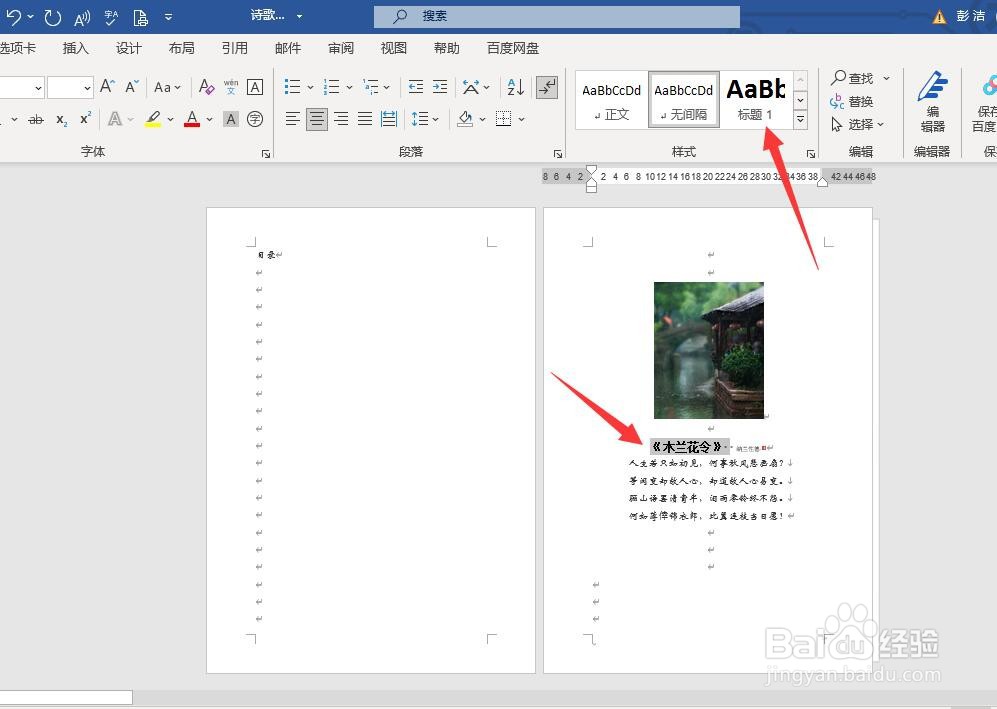Start Read Aloud from quick access toolbar

[x=82, y=18]
